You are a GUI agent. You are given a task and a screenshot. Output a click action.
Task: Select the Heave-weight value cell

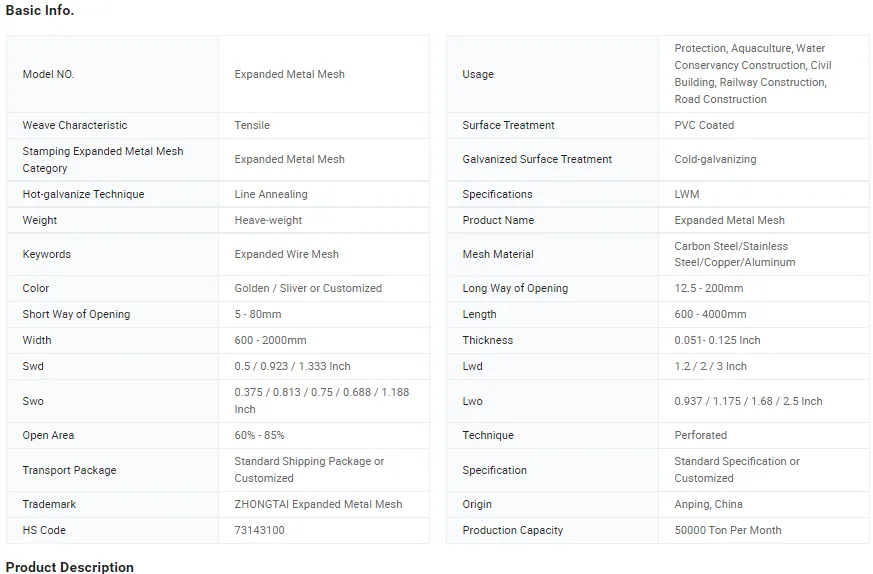point(268,220)
